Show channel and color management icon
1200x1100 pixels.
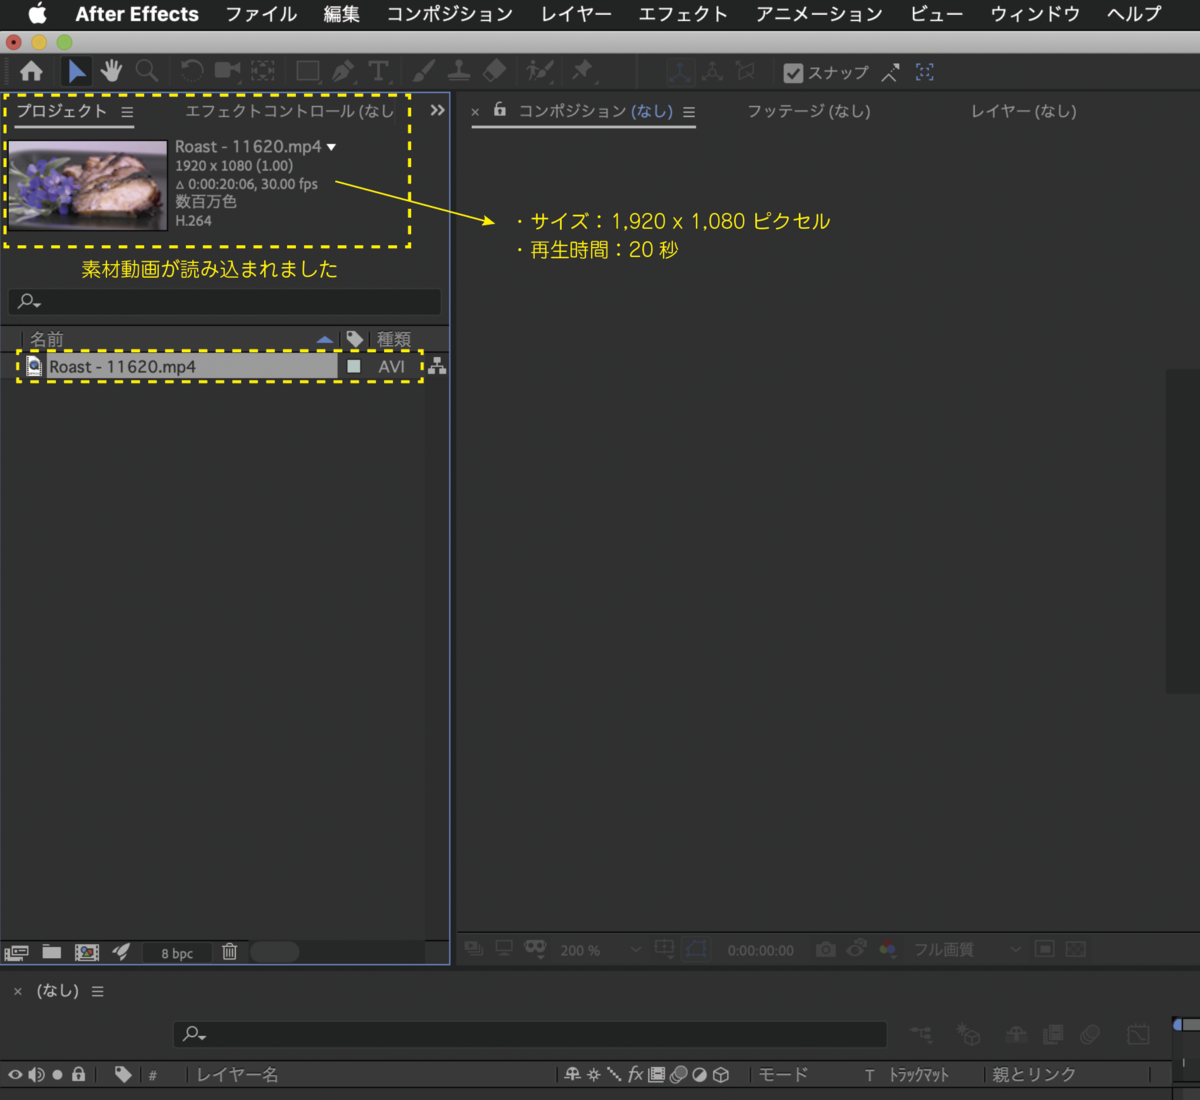pyautogui.click(x=888, y=949)
